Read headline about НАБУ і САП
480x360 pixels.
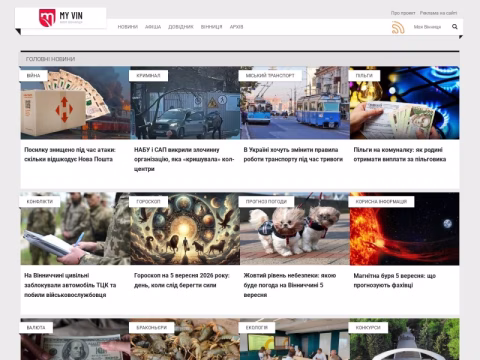point(184,159)
